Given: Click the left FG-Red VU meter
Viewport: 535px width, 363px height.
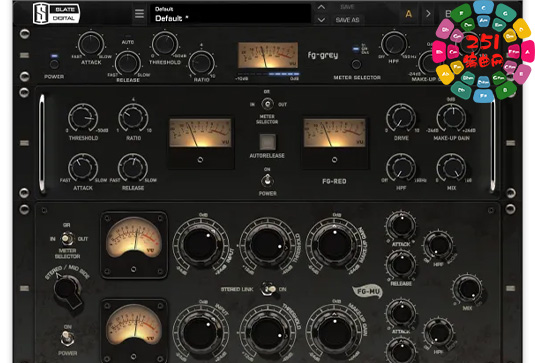Looking at the screenshot, I should coord(200,133).
